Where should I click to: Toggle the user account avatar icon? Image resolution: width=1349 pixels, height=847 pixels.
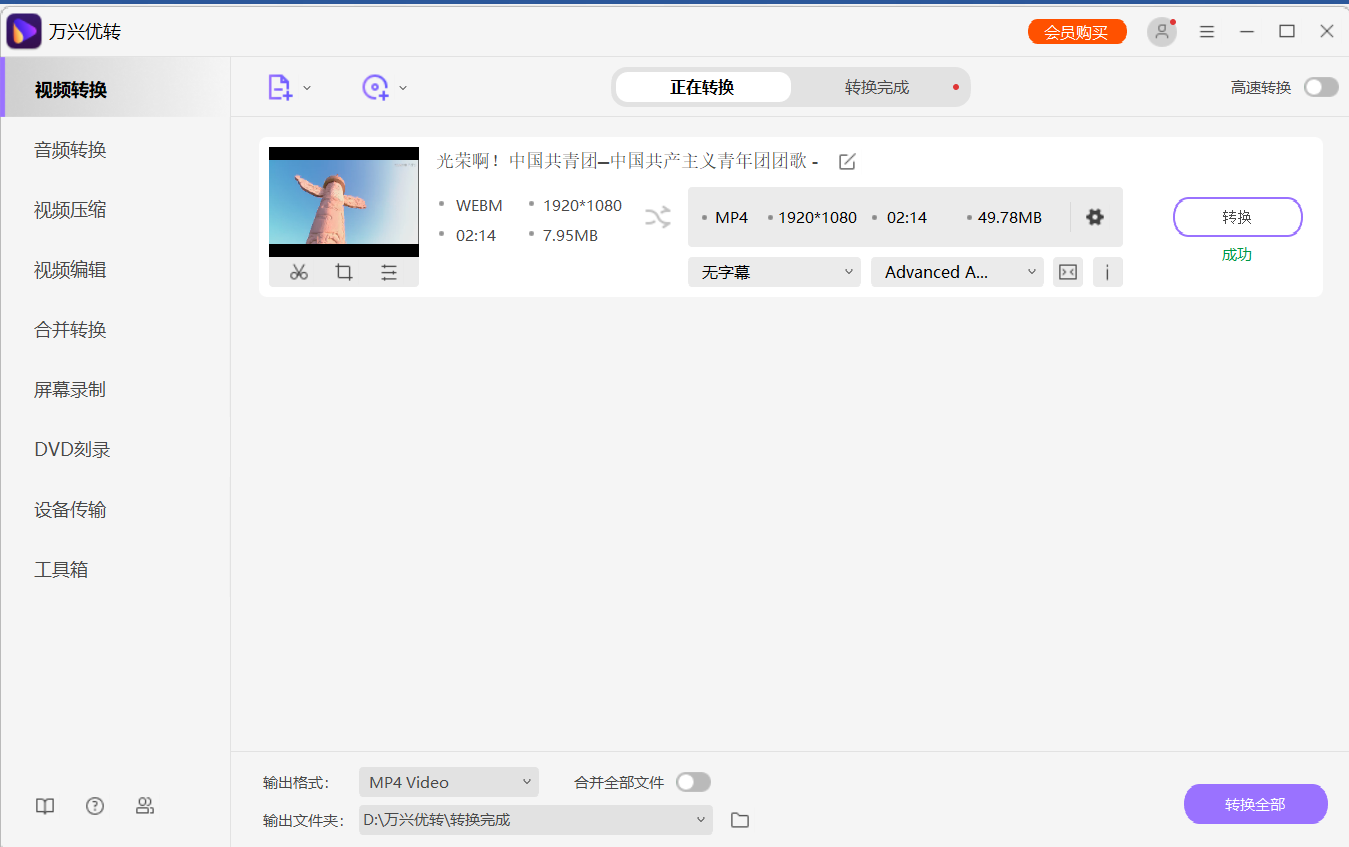tap(1161, 31)
